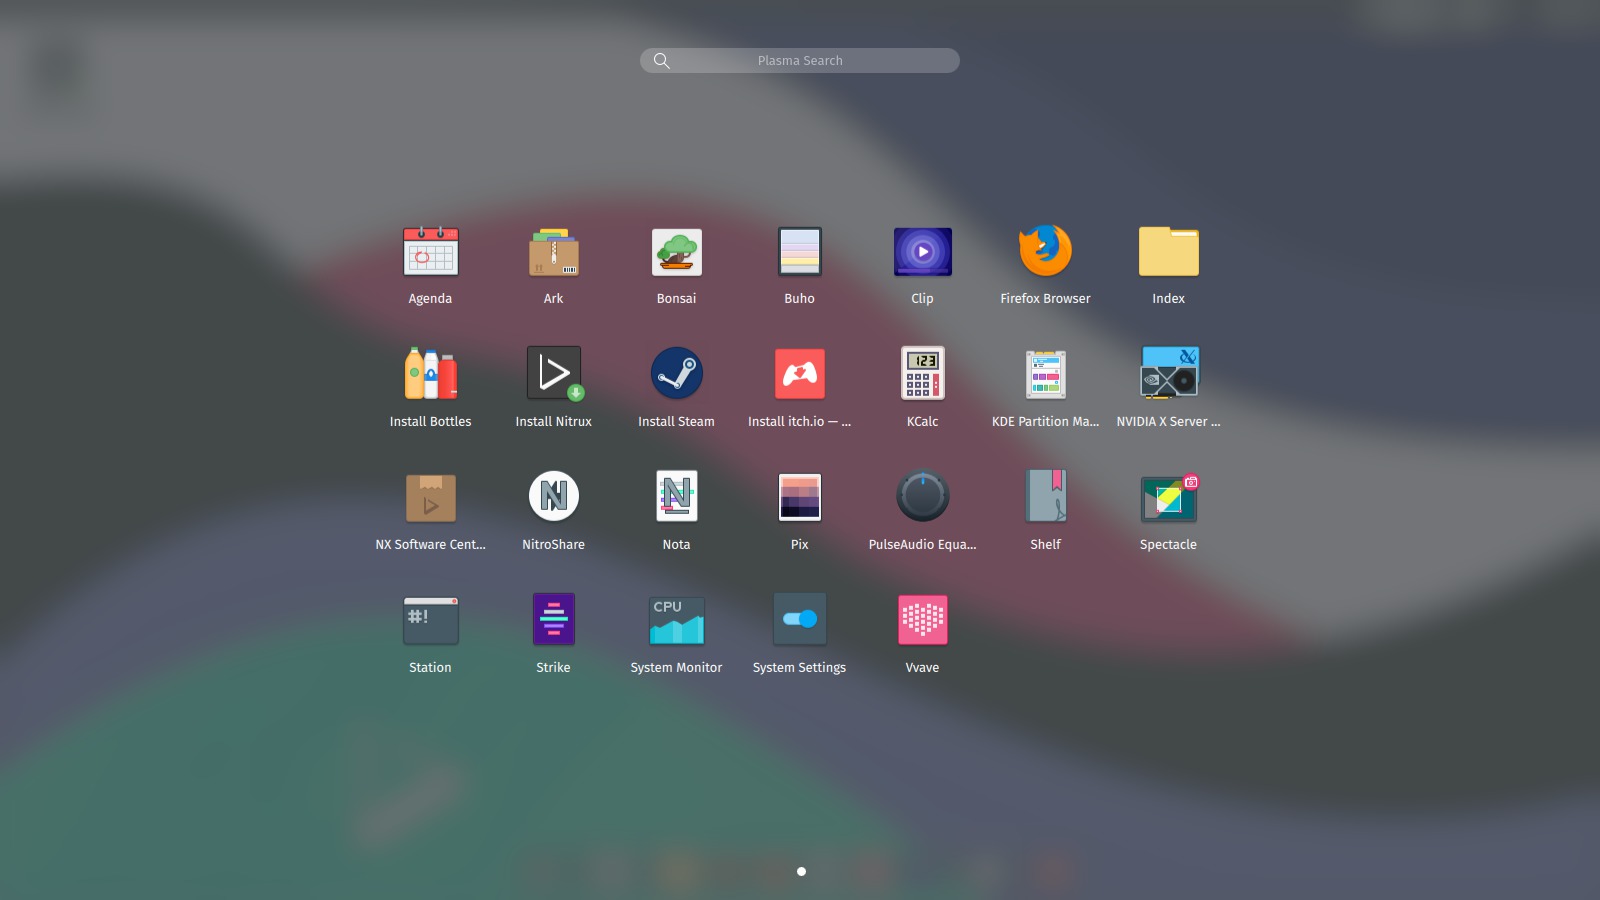Image resolution: width=1600 pixels, height=900 pixels.
Task: Launch the Buho notes app
Action: click(x=799, y=252)
